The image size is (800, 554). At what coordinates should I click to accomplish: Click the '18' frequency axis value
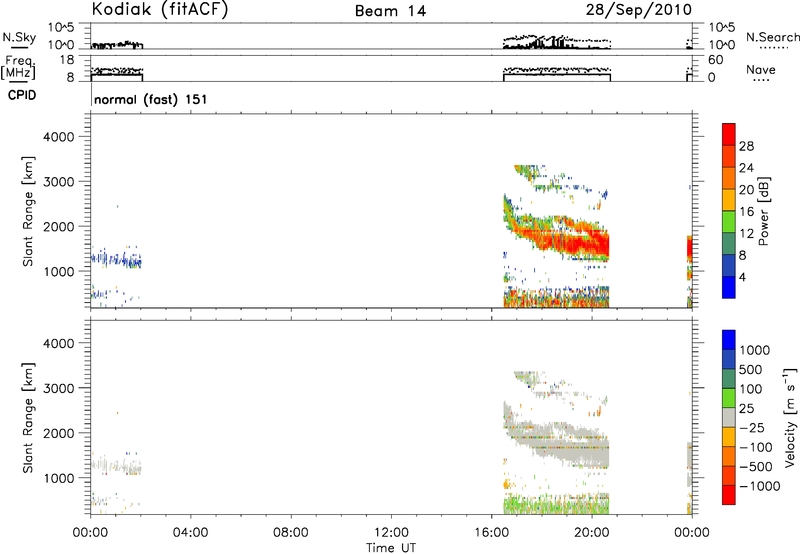tap(67, 60)
